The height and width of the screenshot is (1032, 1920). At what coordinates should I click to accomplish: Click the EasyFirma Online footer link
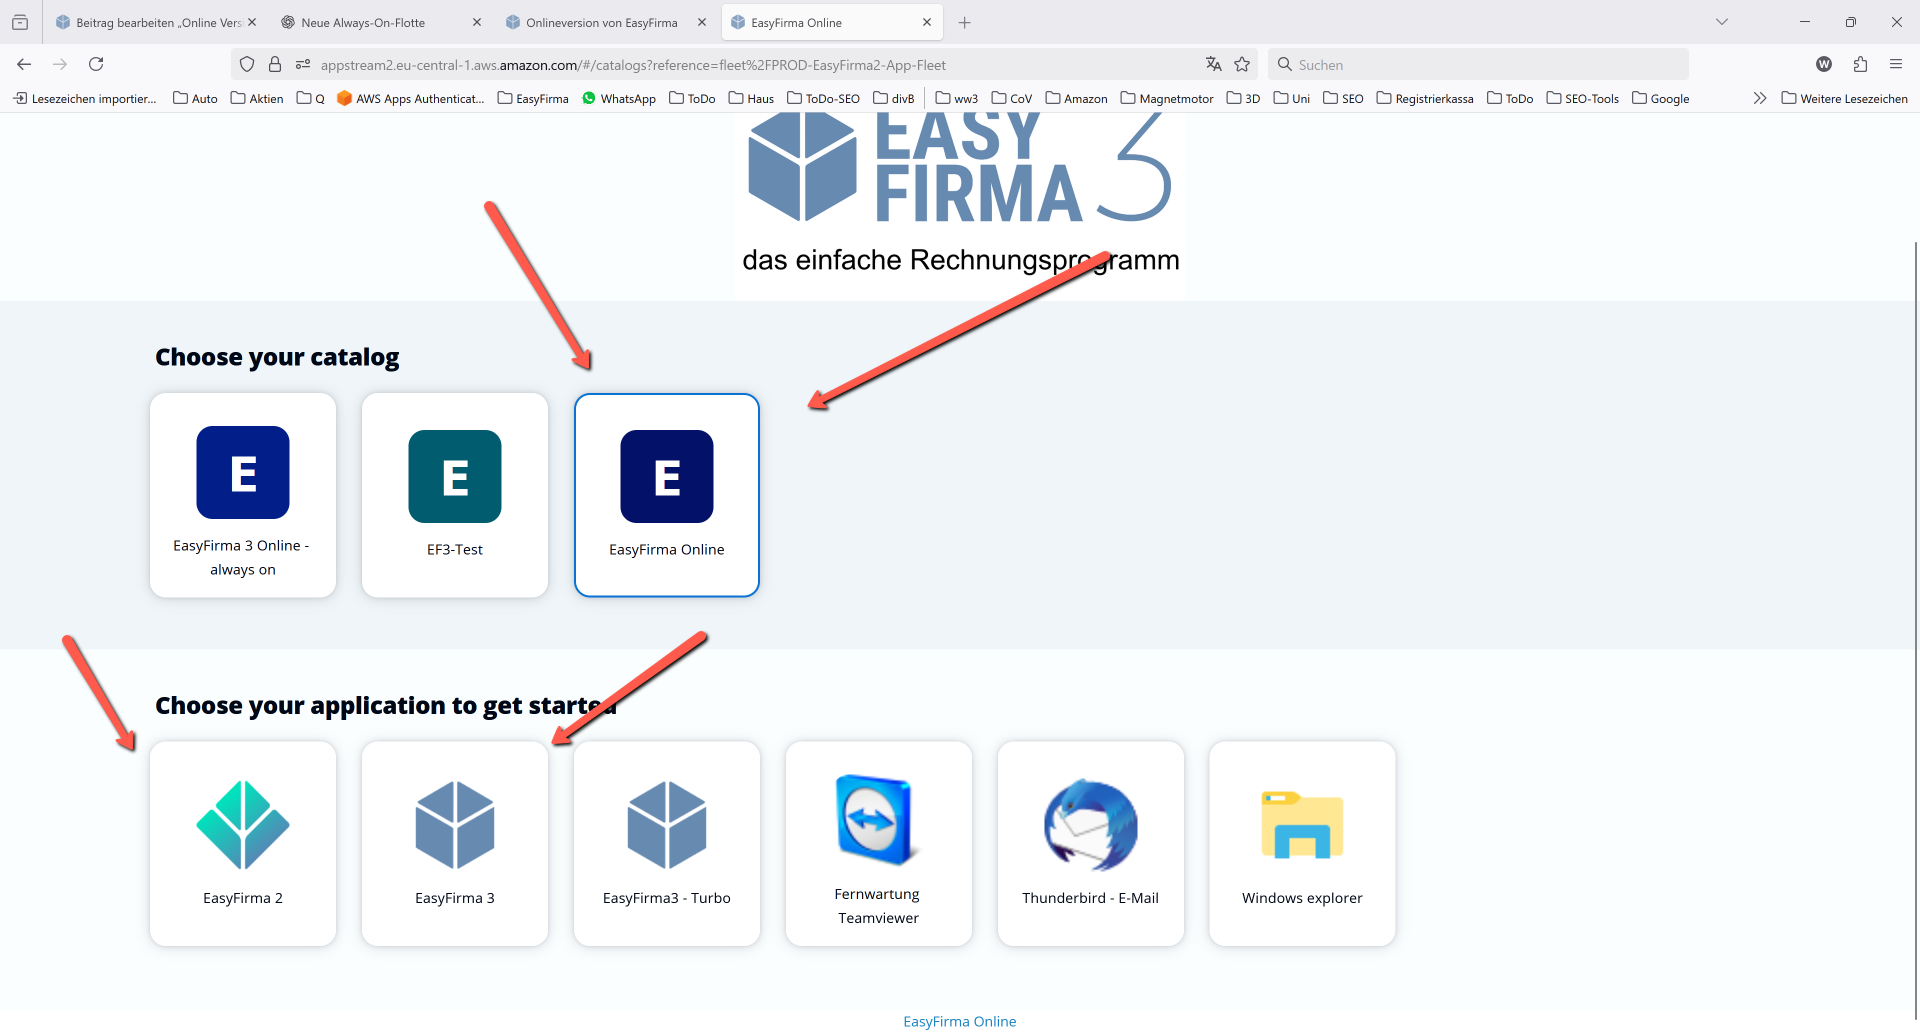[959, 1021]
